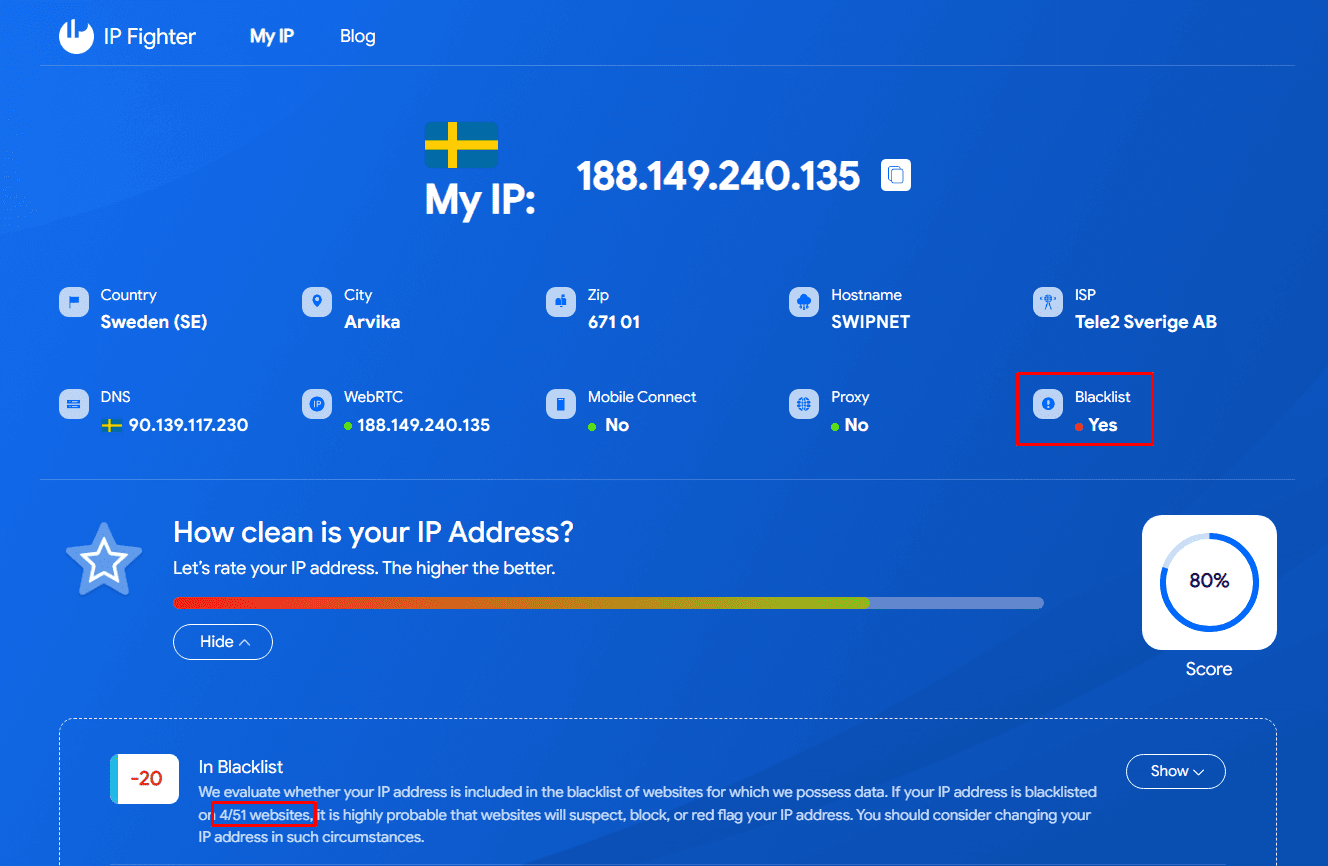Click the City location pin icon
Image resolution: width=1328 pixels, height=866 pixels.
point(317,302)
